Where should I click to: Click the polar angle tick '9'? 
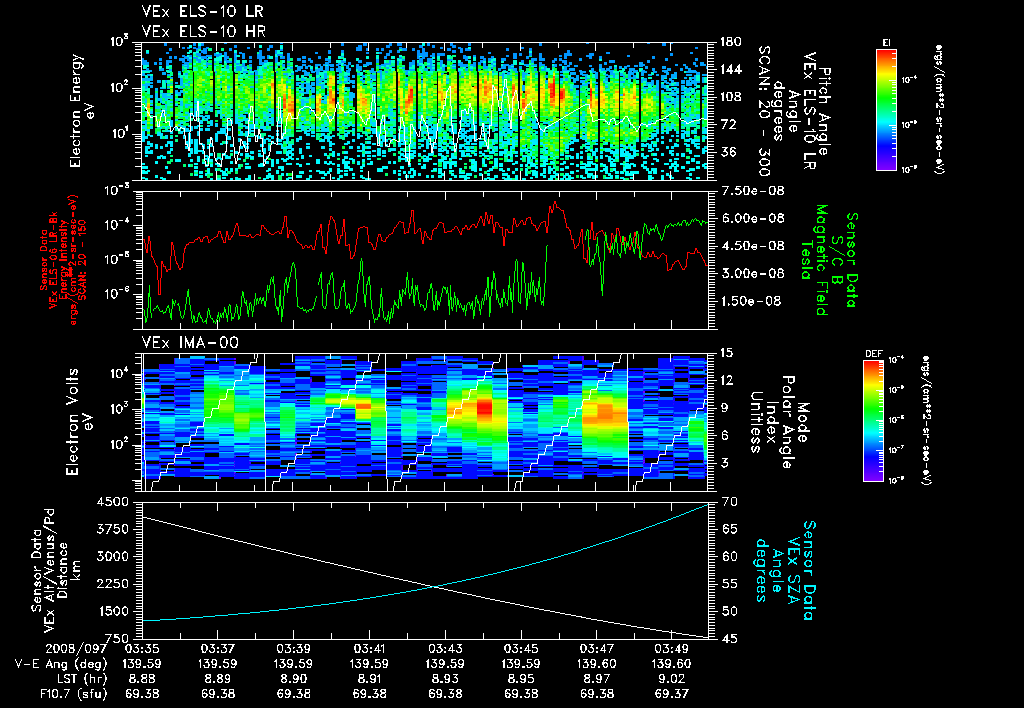pyautogui.click(x=725, y=408)
